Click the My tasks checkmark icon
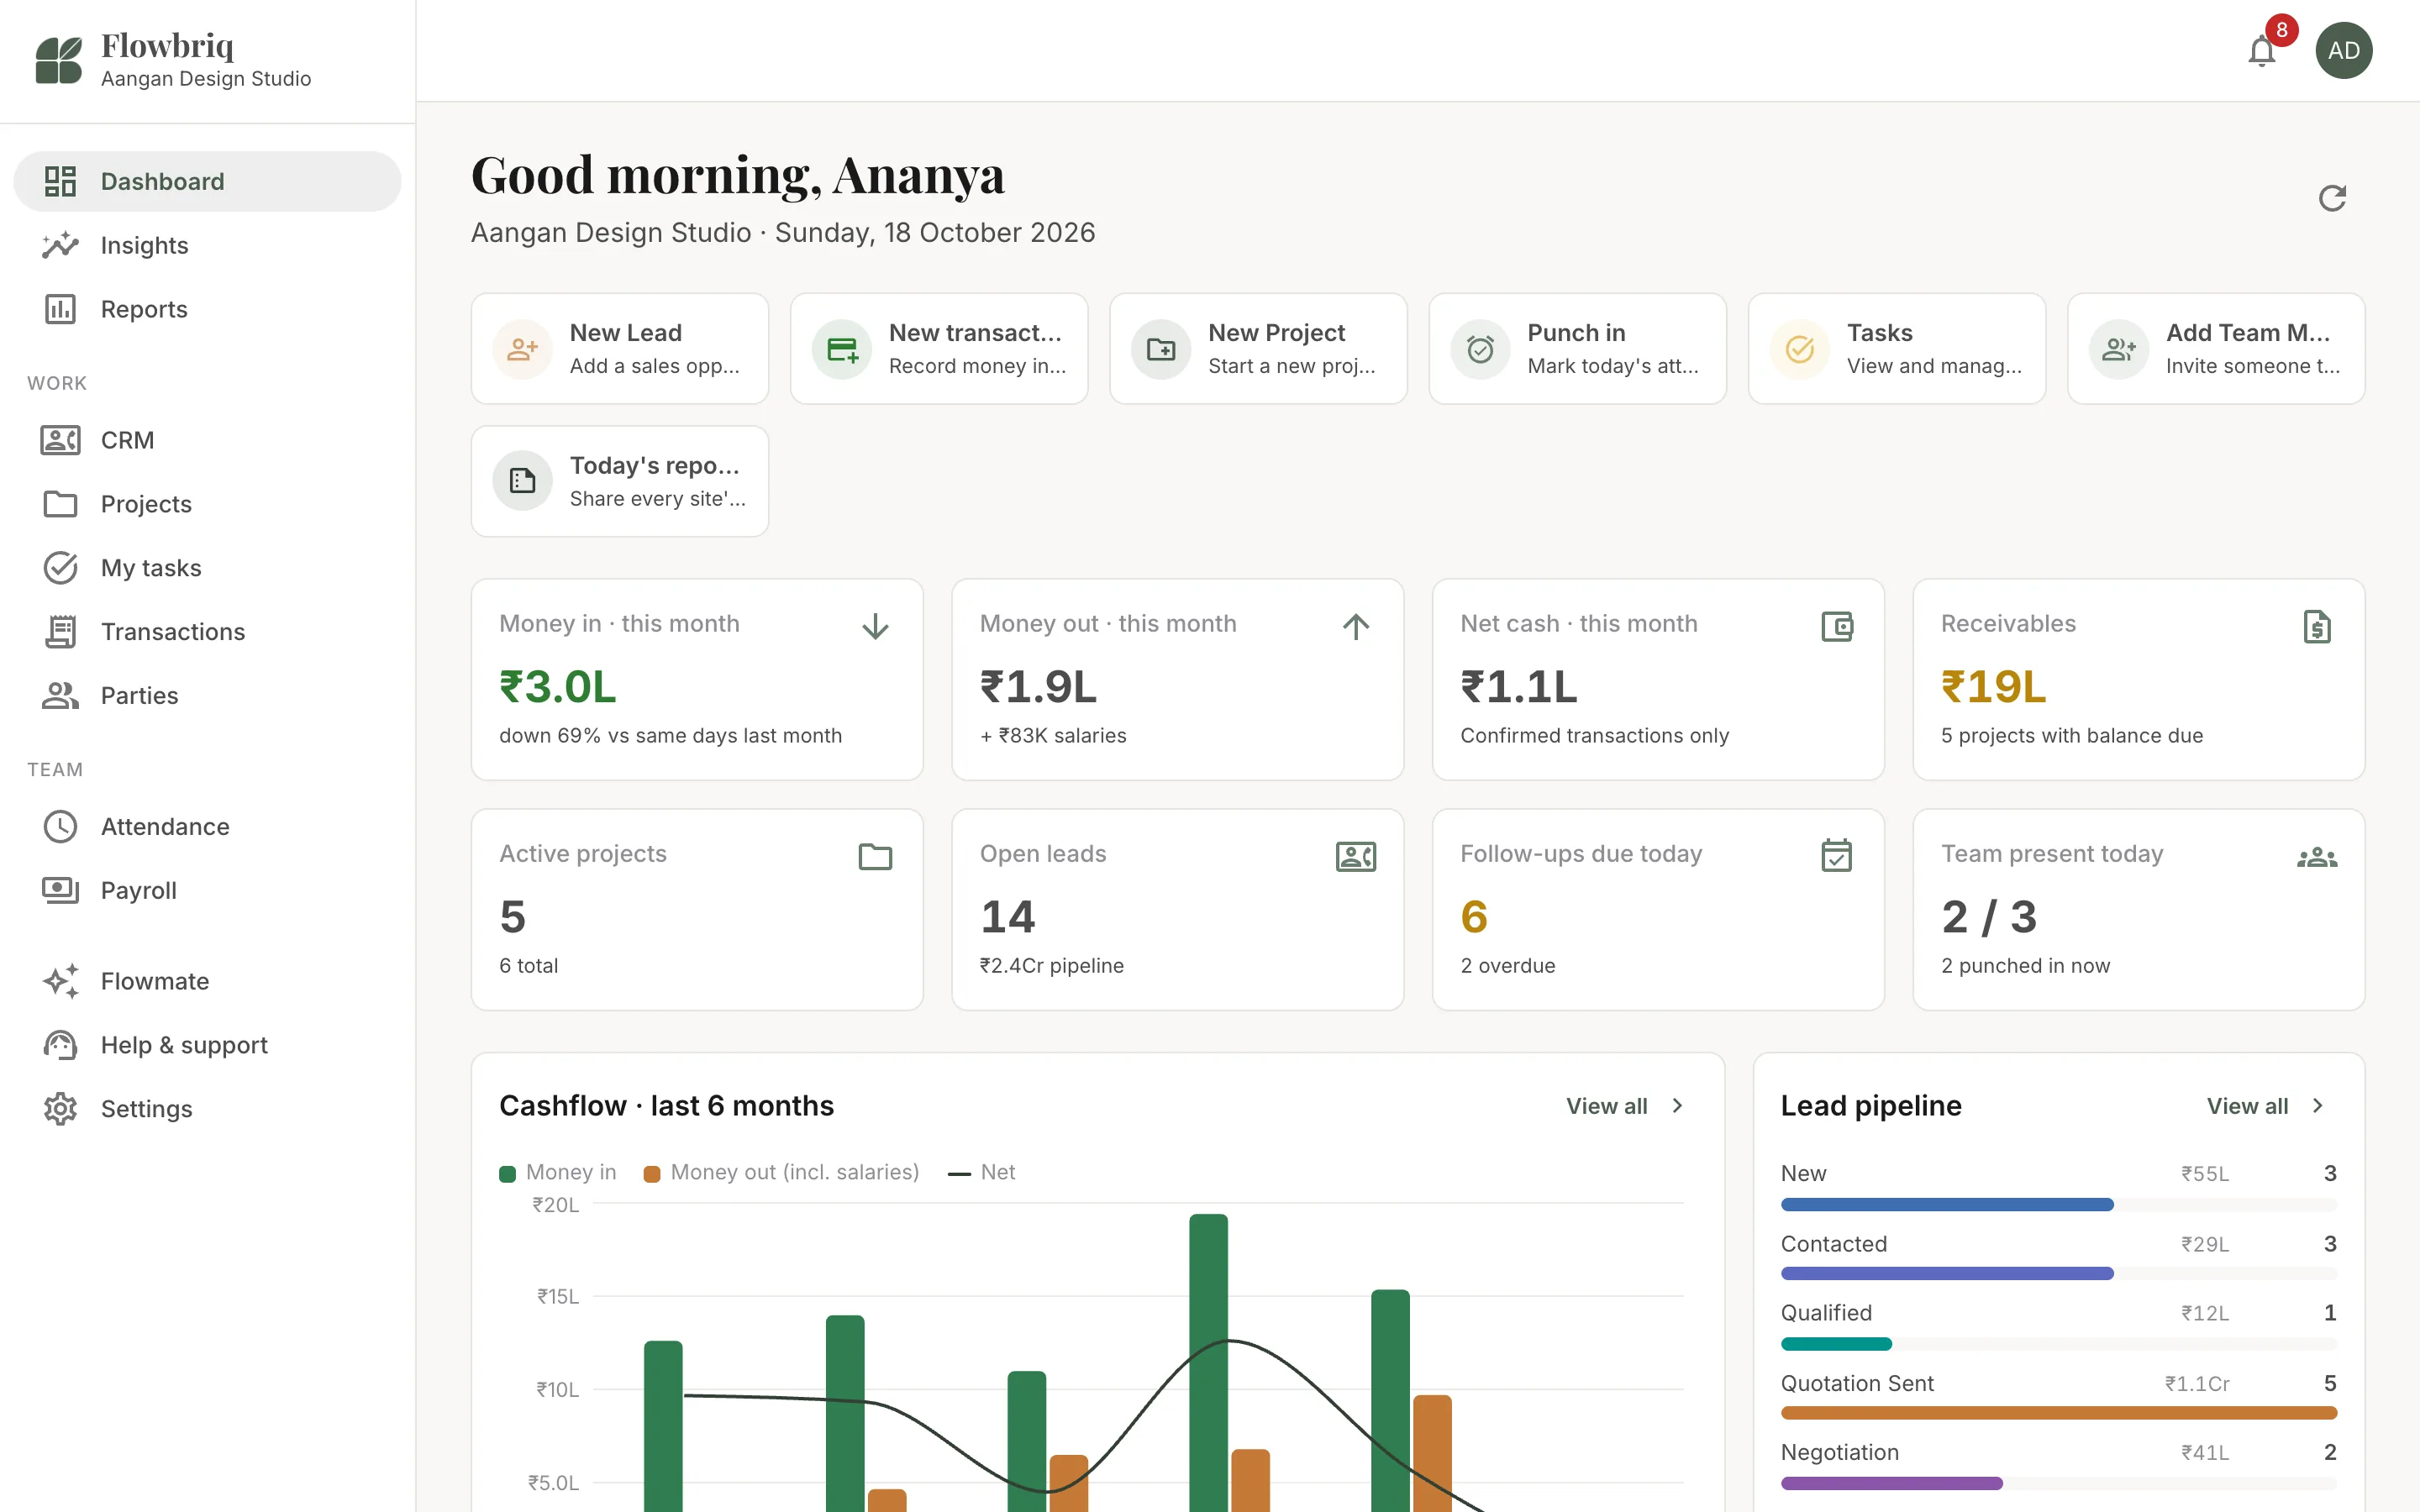This screenshot has width=2420, height=1512. click(x=60, y=568)
